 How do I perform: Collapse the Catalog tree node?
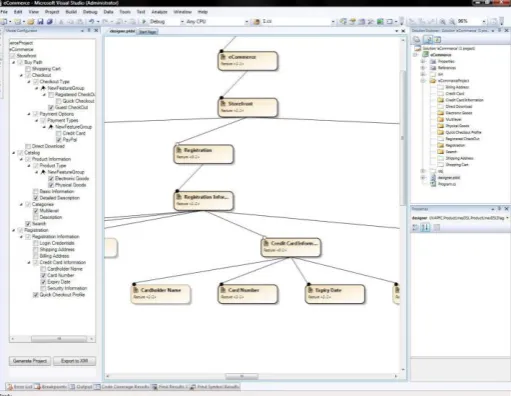tap(14, 153)
